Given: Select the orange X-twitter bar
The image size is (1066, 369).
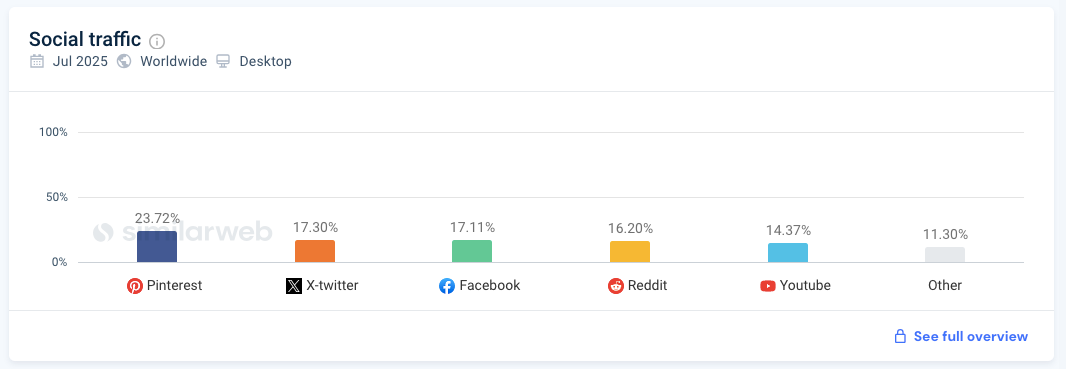Looking at the screenshot, I should pos(315,251).
